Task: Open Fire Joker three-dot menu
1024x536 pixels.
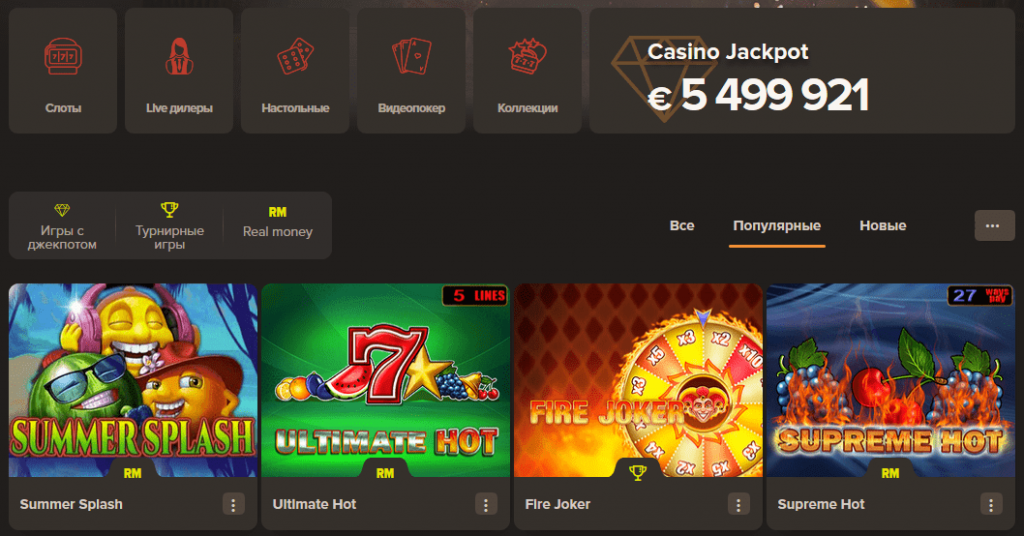Action: pyautogui.click(x=739, y=504)
